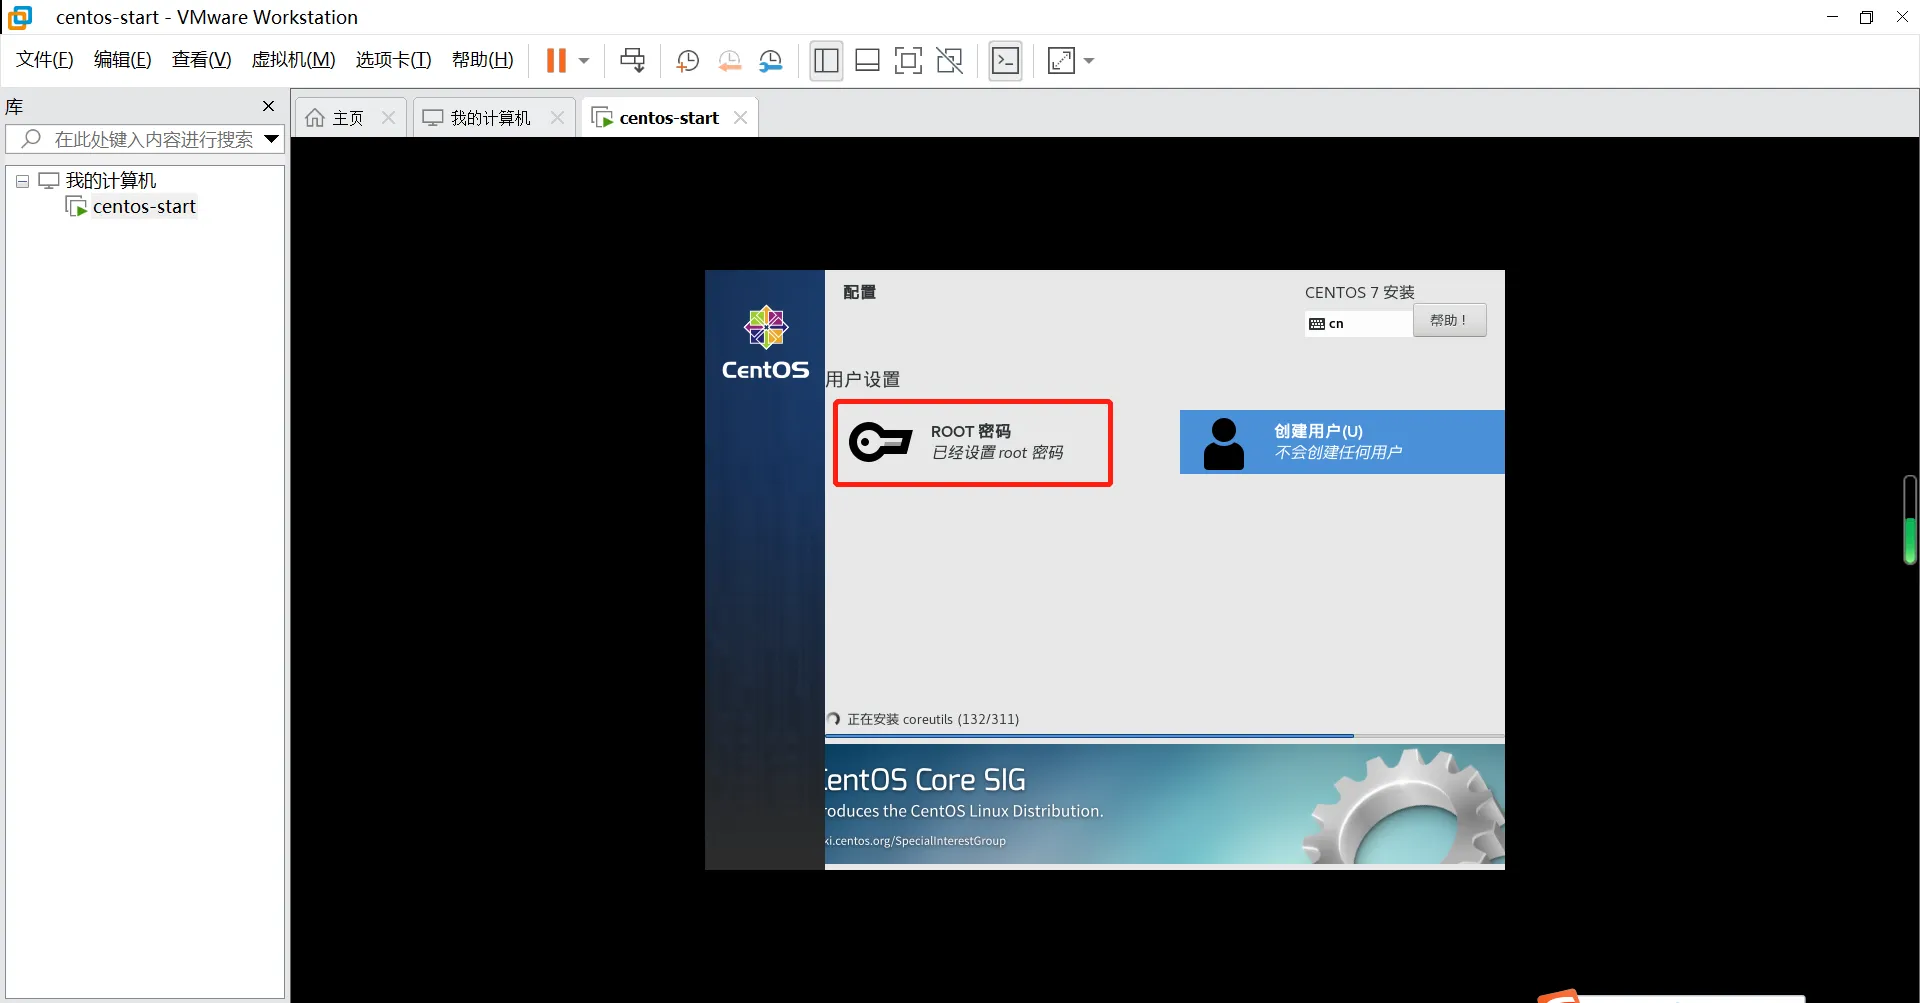Select centos-start in the library tree

[144, 207]
